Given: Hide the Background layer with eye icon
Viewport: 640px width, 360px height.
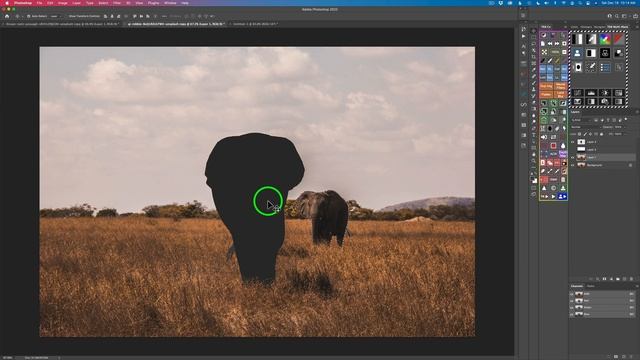Looking at the screenshot, I should [572, 165].
